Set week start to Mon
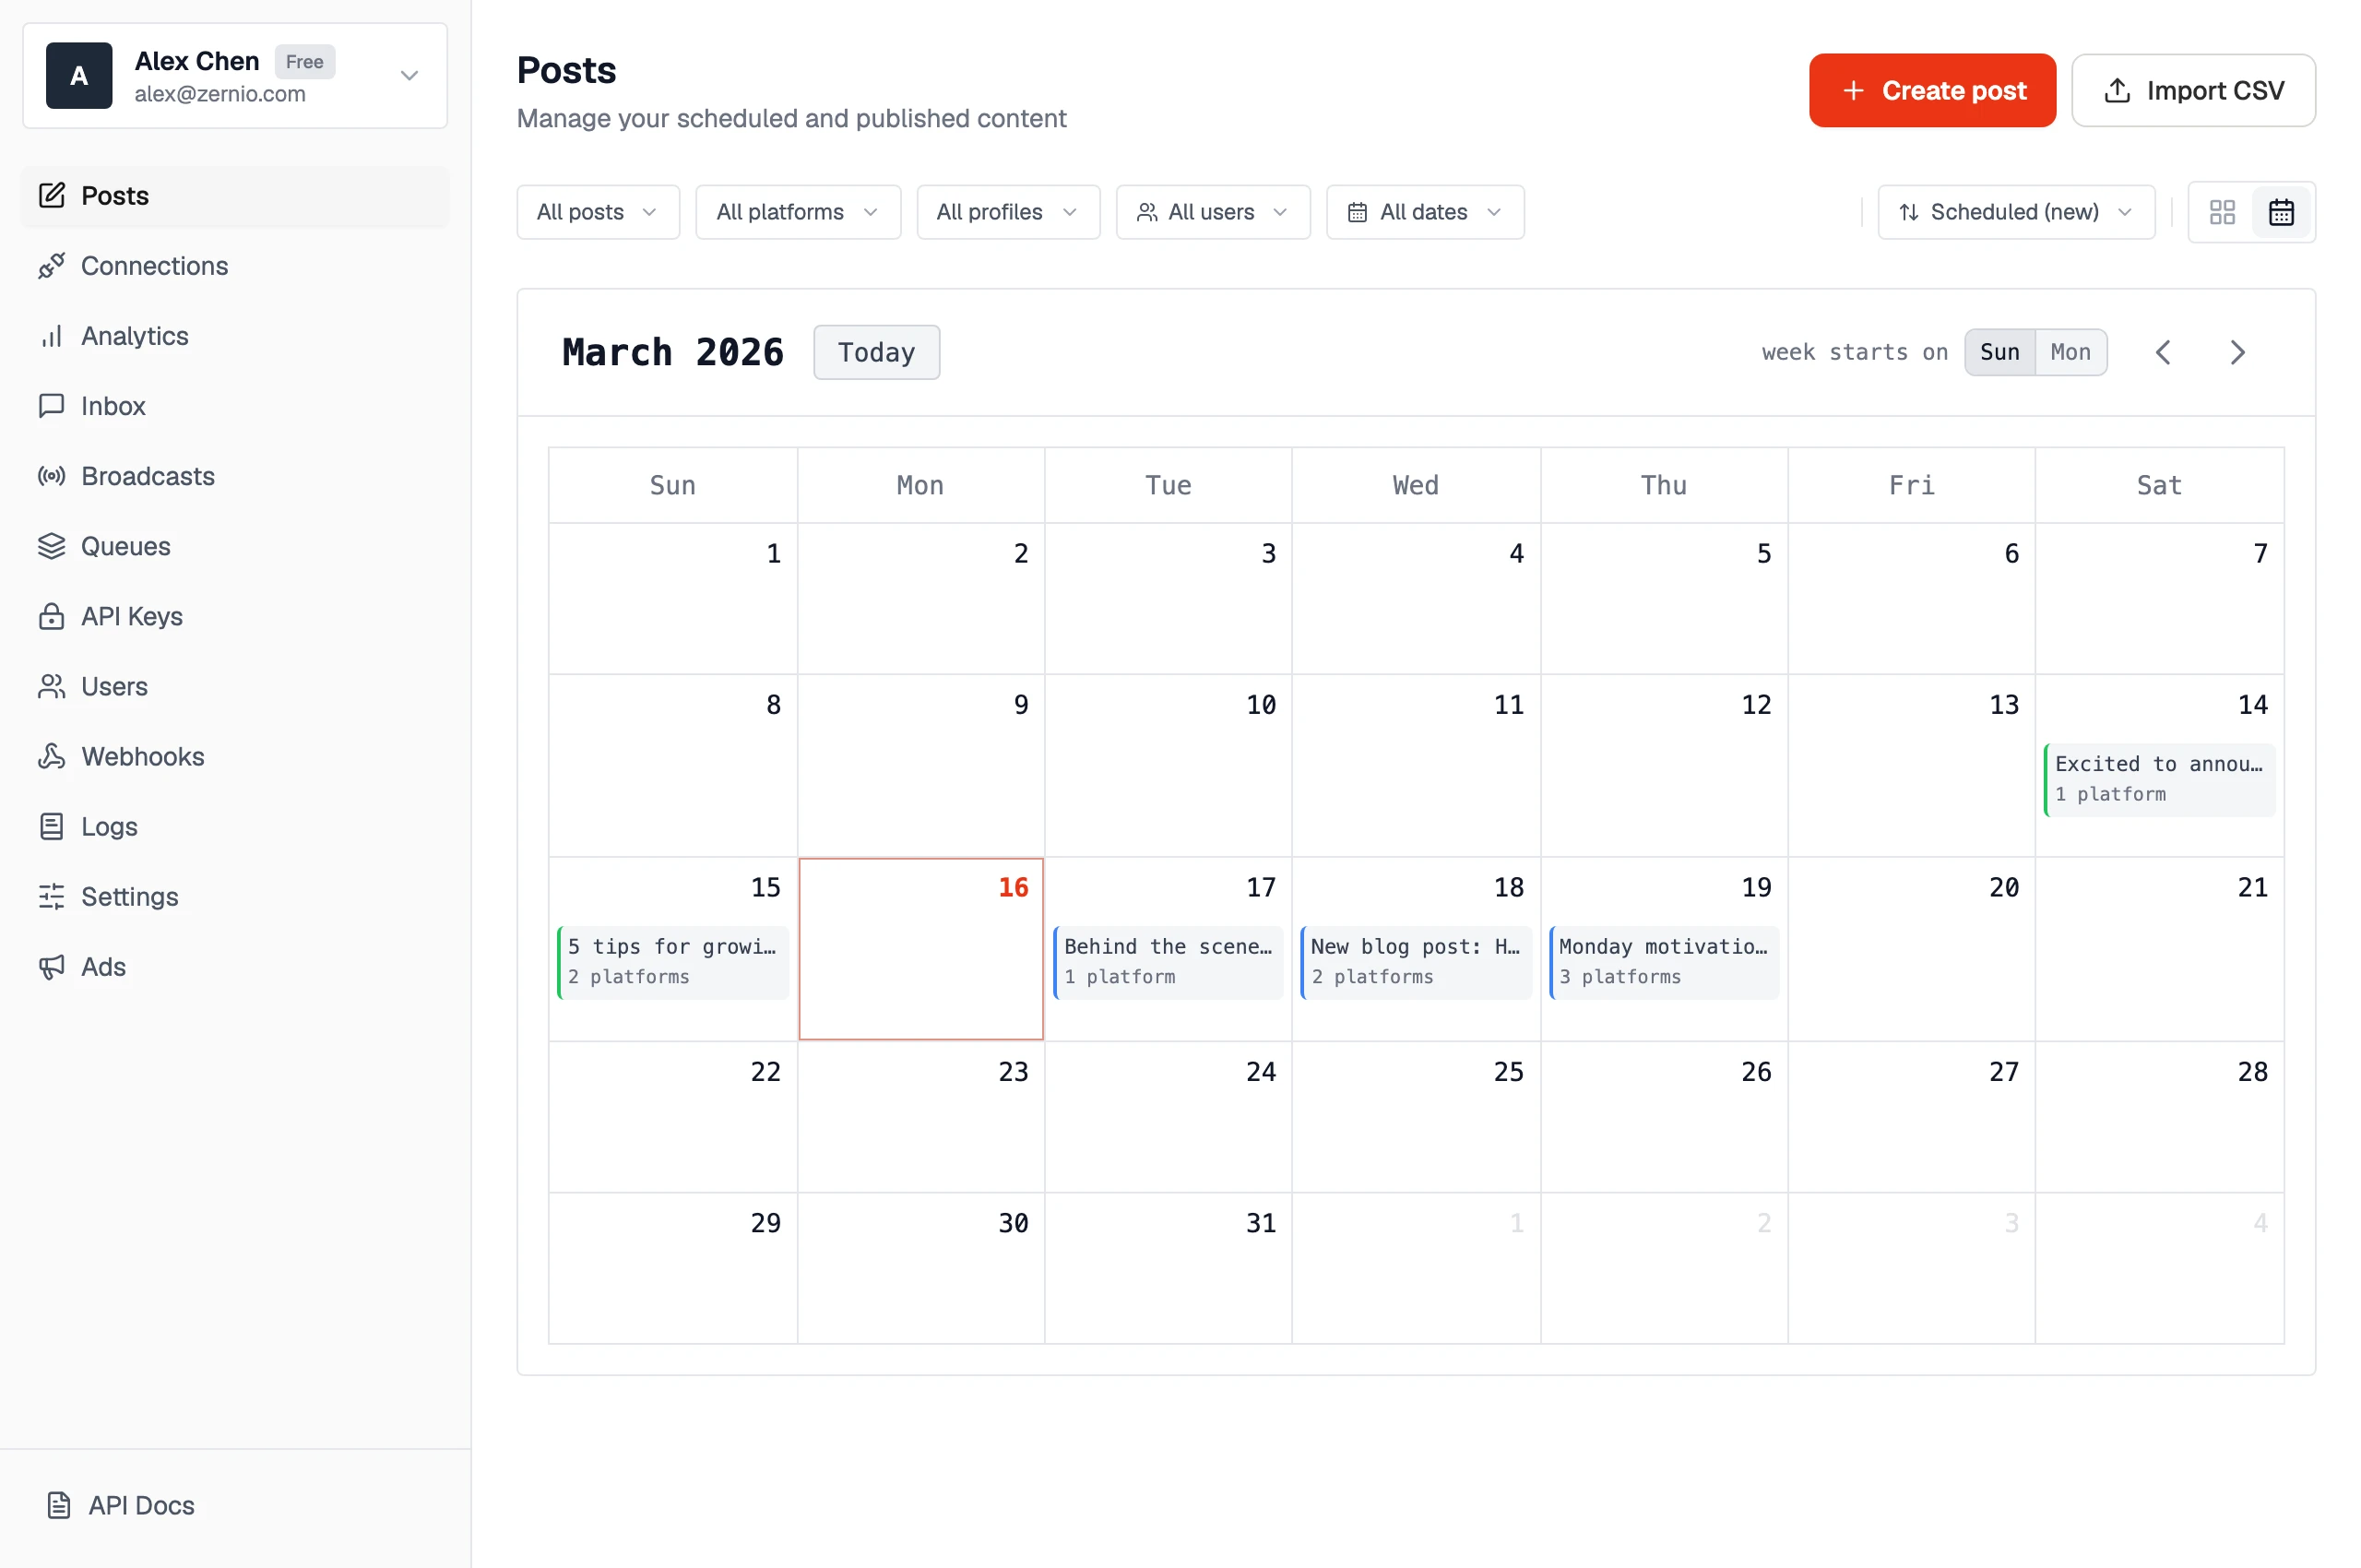Image resolution: width=2361 pixels, height=1568 pixels. [2070, 352]
